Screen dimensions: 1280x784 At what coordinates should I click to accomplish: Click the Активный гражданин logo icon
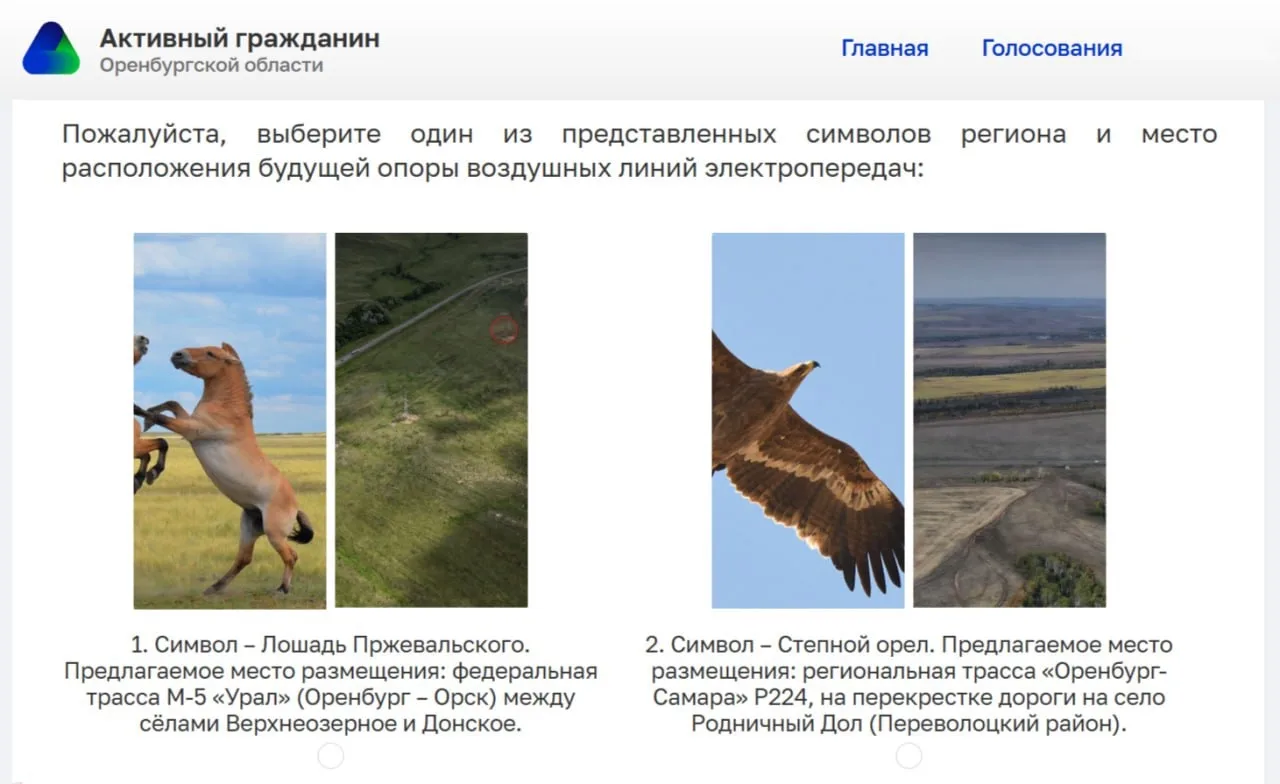tap(51, 49)
